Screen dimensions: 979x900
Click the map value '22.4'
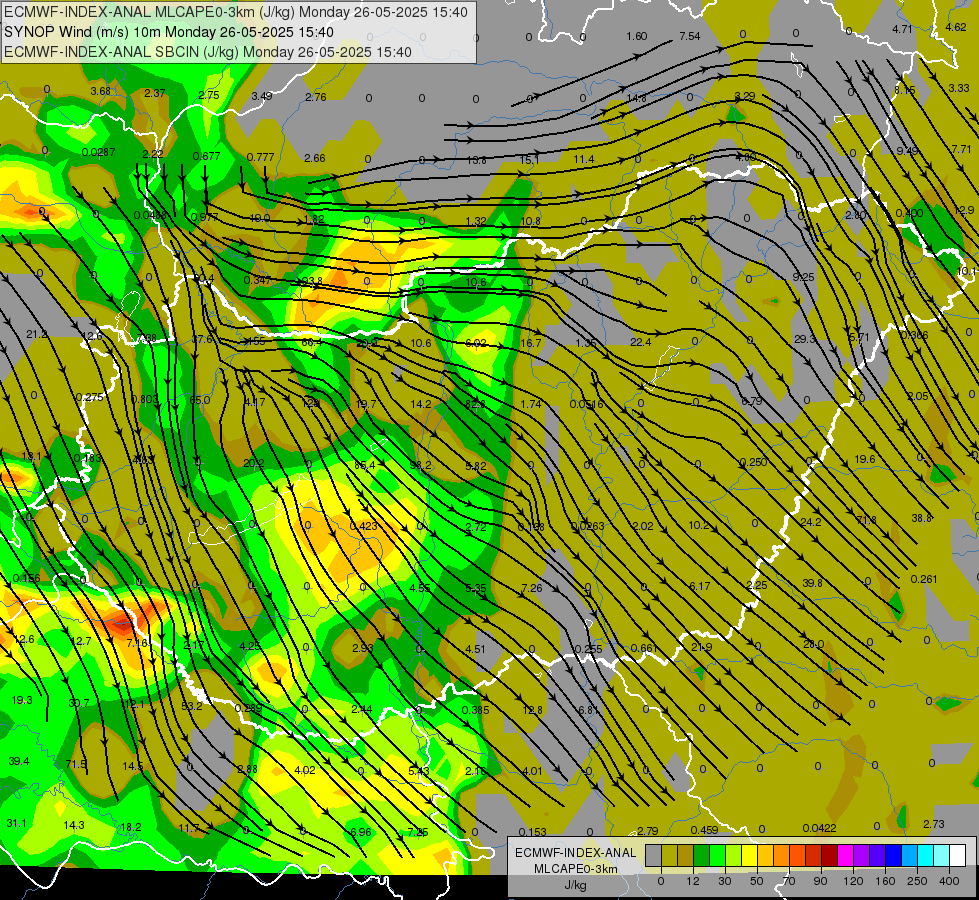coord(641,342)
